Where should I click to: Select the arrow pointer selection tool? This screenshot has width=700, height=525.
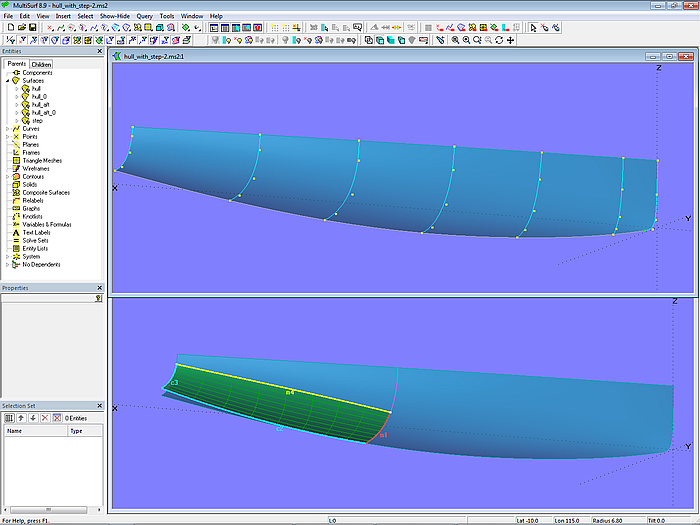pos(533,28)
